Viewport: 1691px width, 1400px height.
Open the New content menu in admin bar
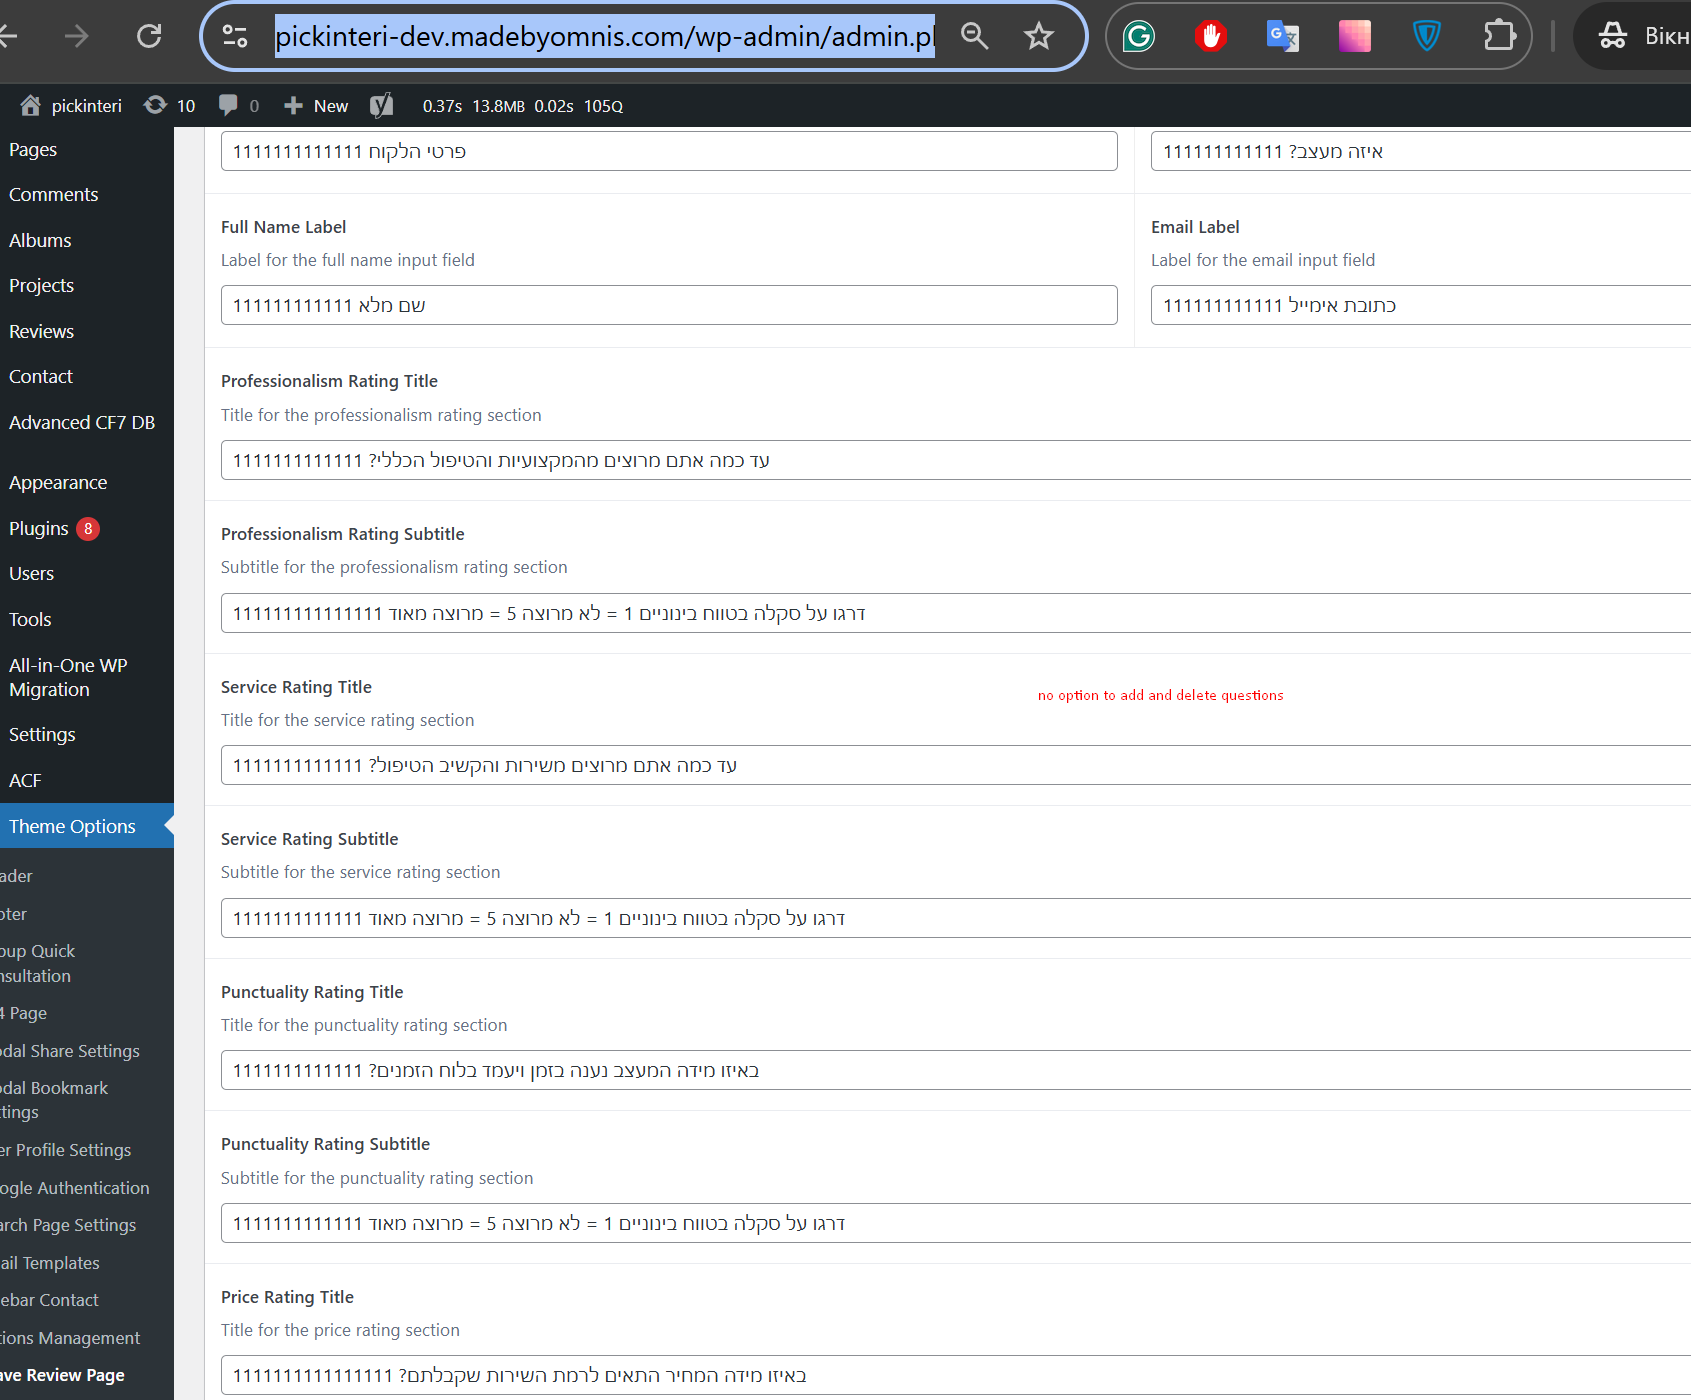317,106
